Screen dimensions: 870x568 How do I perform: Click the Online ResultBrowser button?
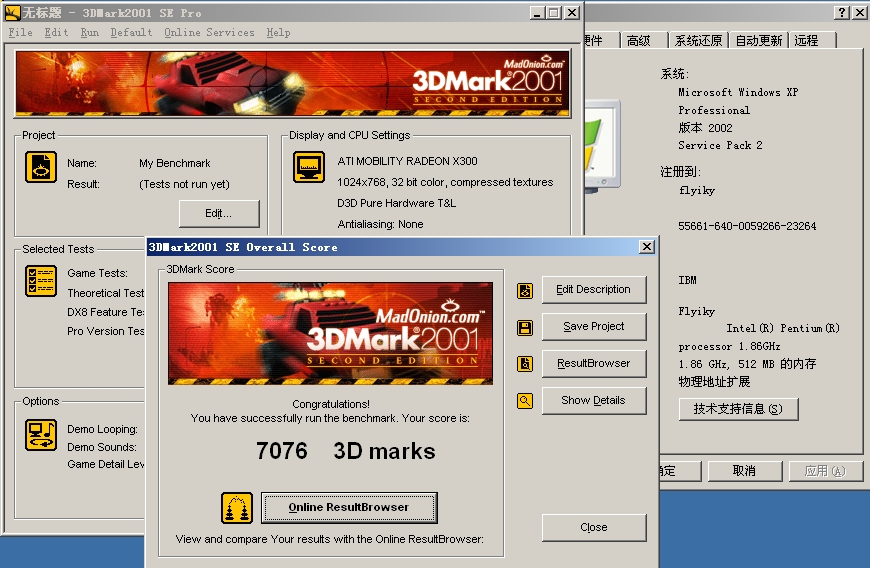click(349, 508)
